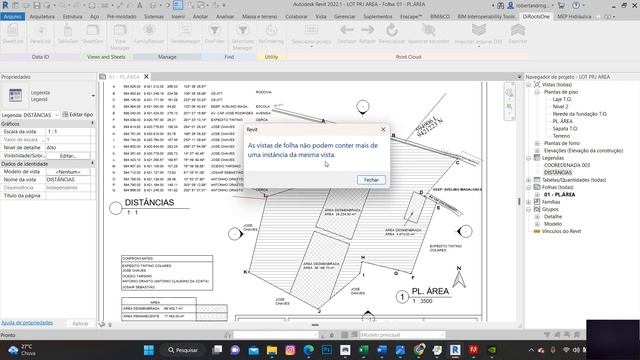The image size is (640, 360).
Task: Select Vínculos do Revit in browser
Action: [x=561, y=231]
